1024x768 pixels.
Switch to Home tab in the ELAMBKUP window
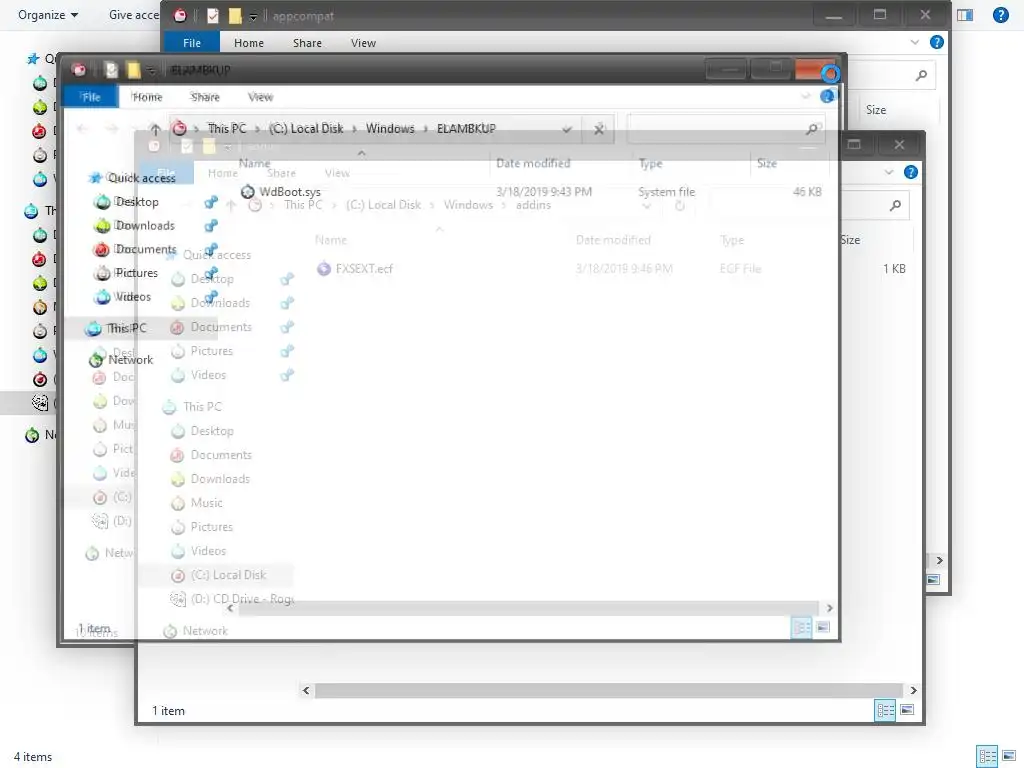click(x=147, y=97)
